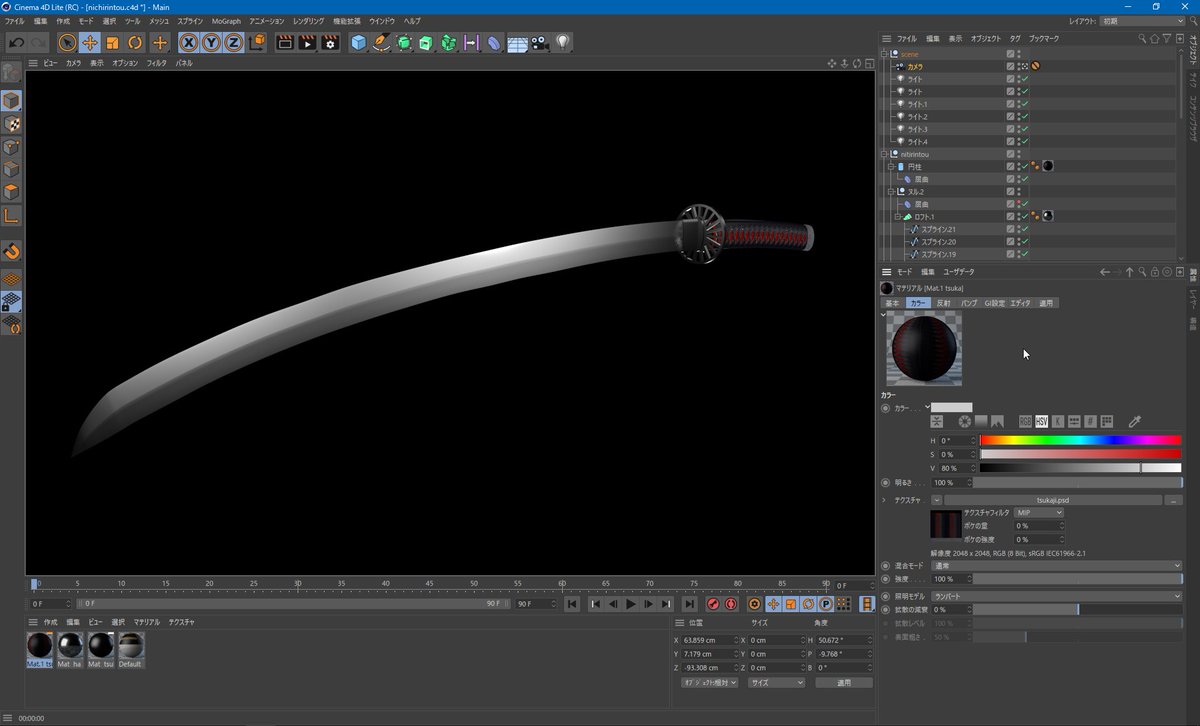Adjust the V brightness gradient slider
The image size is (1200, 726).
pyautogui.click(x=1080, y=468)
